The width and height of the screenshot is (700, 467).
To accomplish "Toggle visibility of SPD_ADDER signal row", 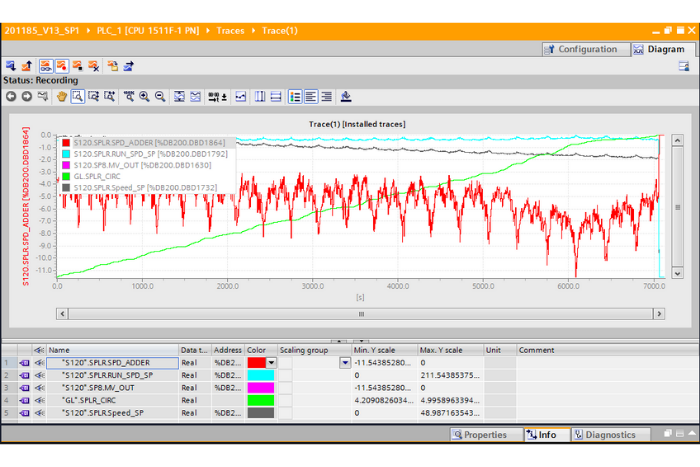I will [39, 363].
